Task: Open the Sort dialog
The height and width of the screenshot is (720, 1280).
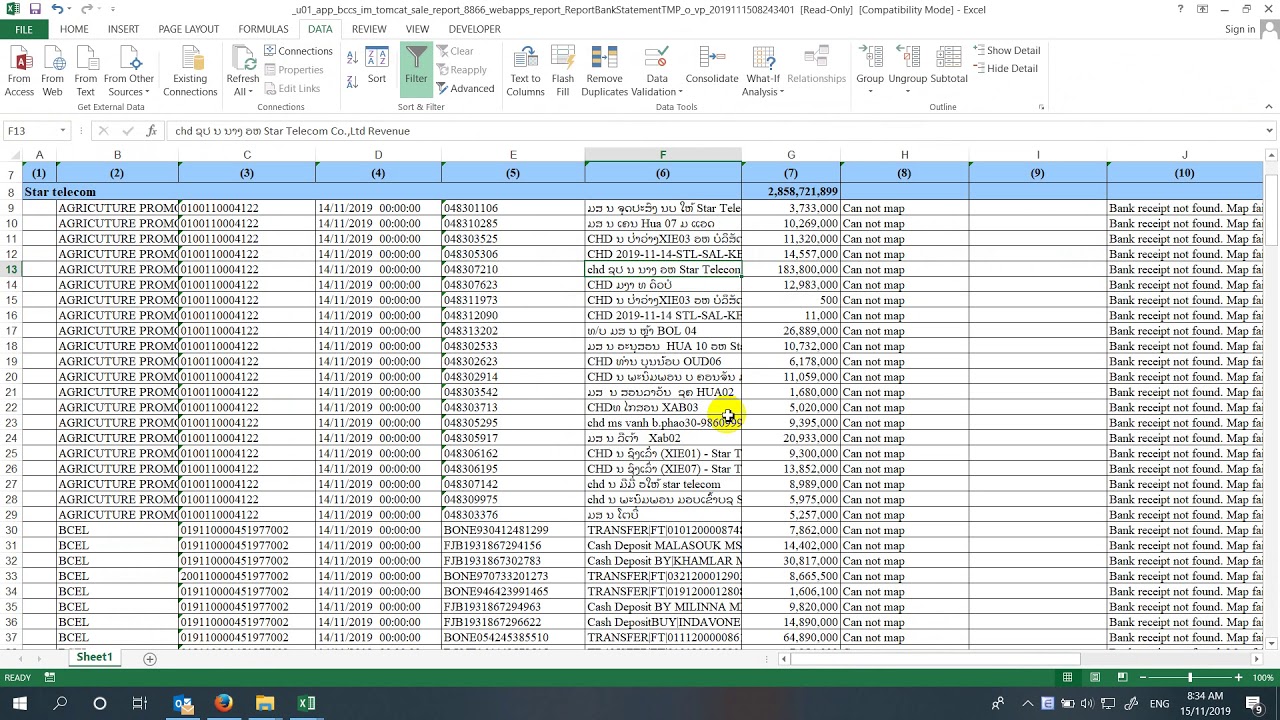Action: coord(377,67)
